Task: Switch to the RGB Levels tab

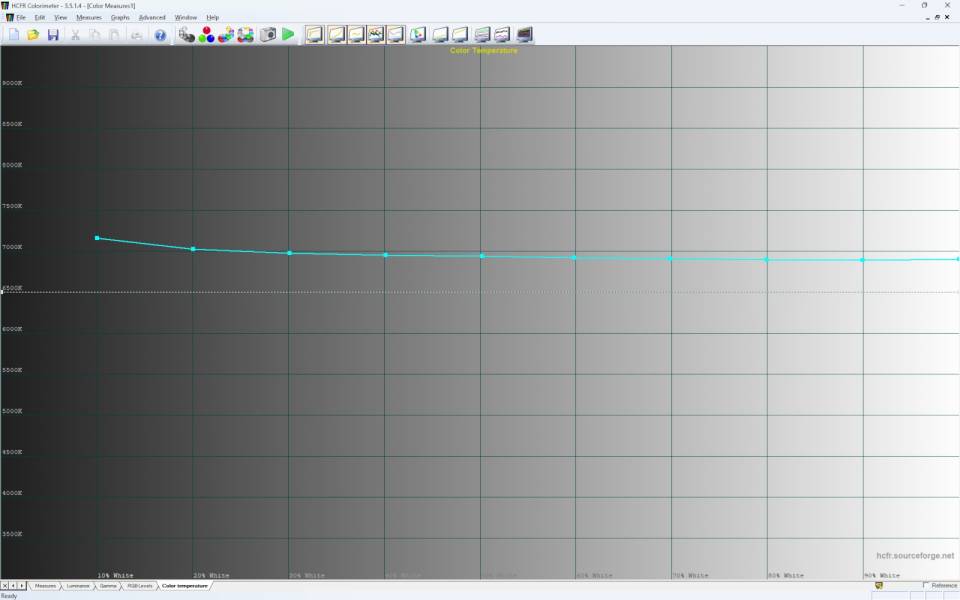Action: click(x=140, y=586)
